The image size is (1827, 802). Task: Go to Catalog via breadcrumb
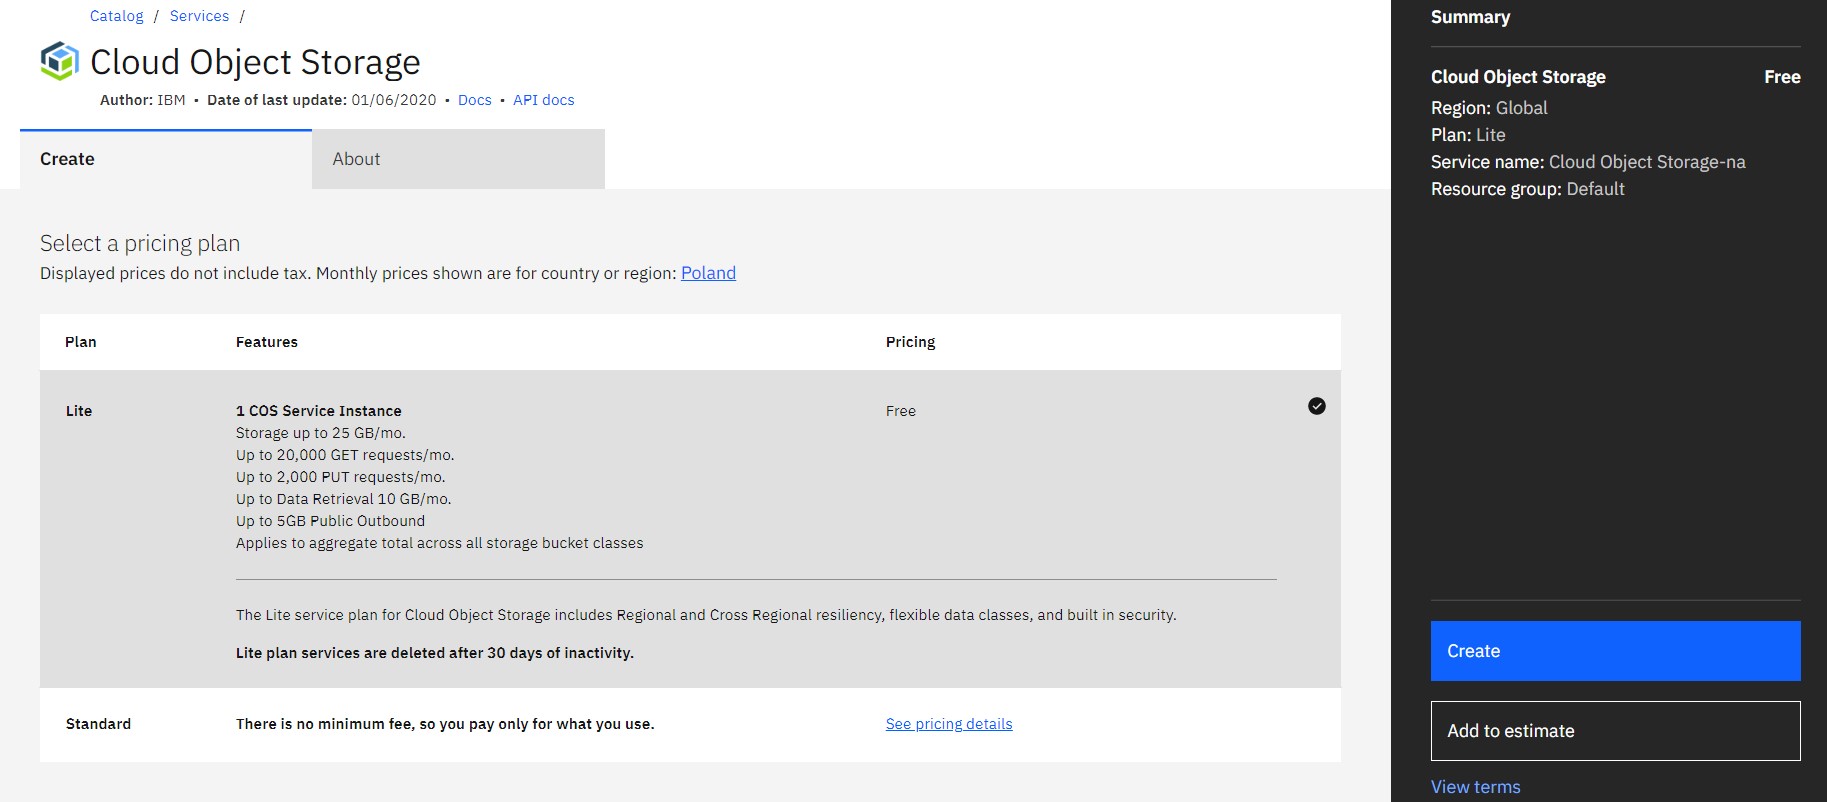(116, 16)
